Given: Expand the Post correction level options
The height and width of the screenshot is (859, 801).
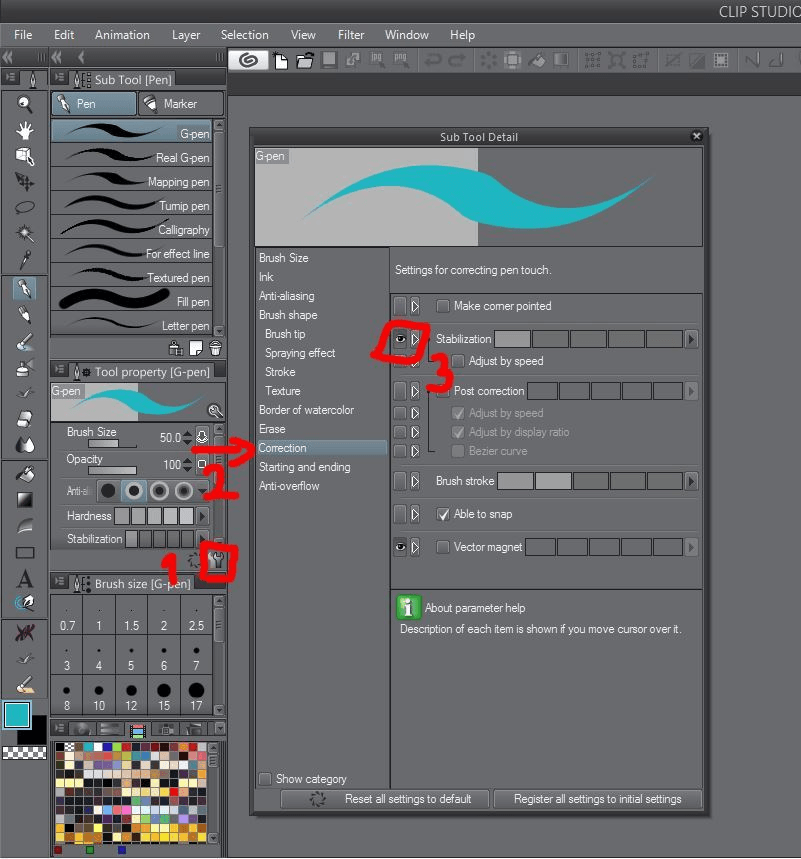Looking at the screenshot, I should pyautogui.click(x=690, y=391).
